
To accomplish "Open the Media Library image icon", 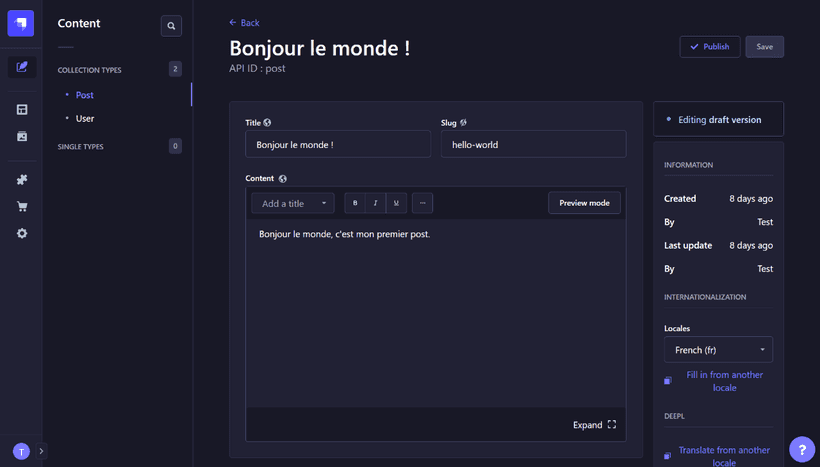I will [x=22, y=136].
